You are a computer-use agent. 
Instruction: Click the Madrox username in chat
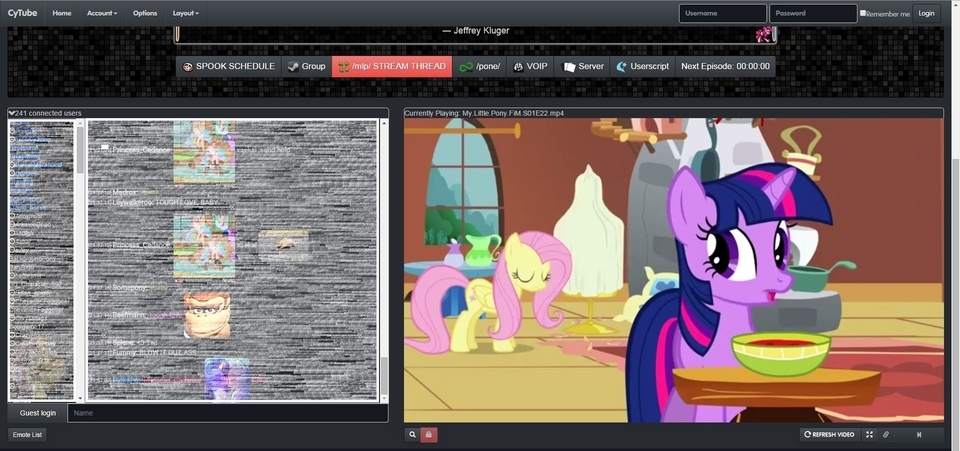(x=125, y=192)
